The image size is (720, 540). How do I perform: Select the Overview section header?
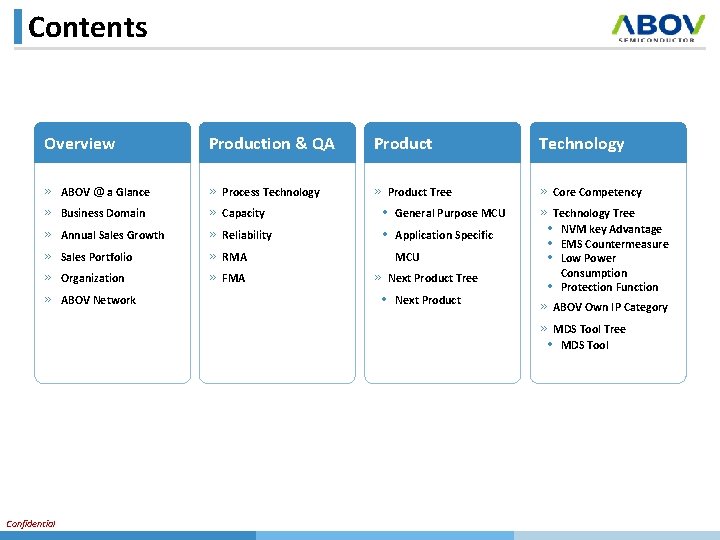(112, 143)
